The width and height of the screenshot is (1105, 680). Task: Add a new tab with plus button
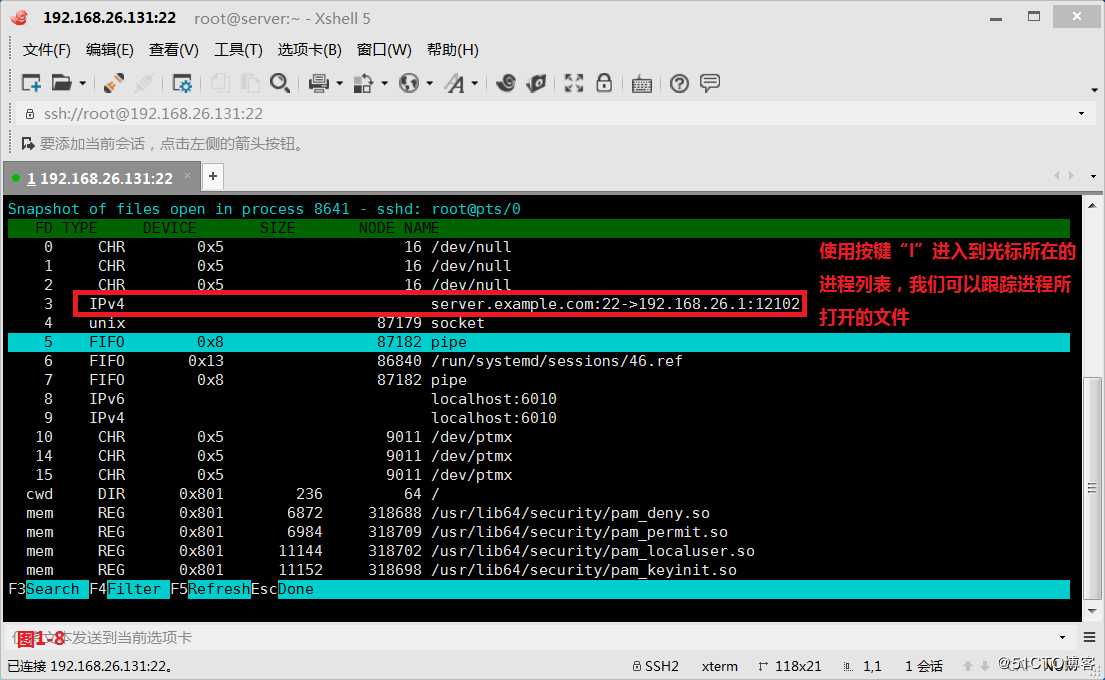(213, 176)
